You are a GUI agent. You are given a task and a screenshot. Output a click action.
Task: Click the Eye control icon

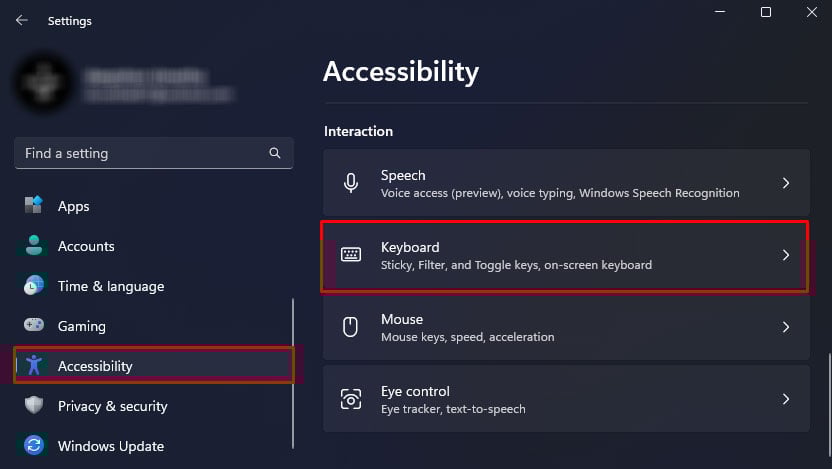coord(351,399)
